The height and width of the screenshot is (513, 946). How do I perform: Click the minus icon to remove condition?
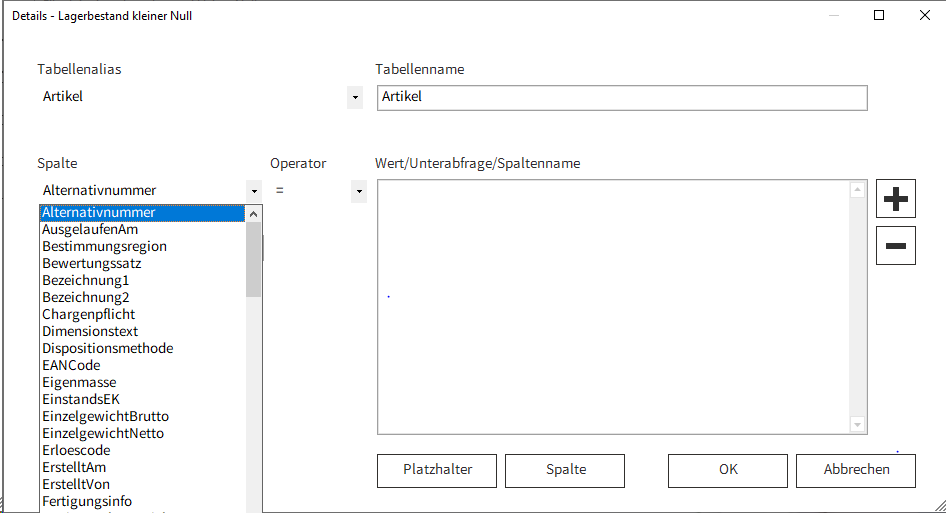tap(895, 246)
